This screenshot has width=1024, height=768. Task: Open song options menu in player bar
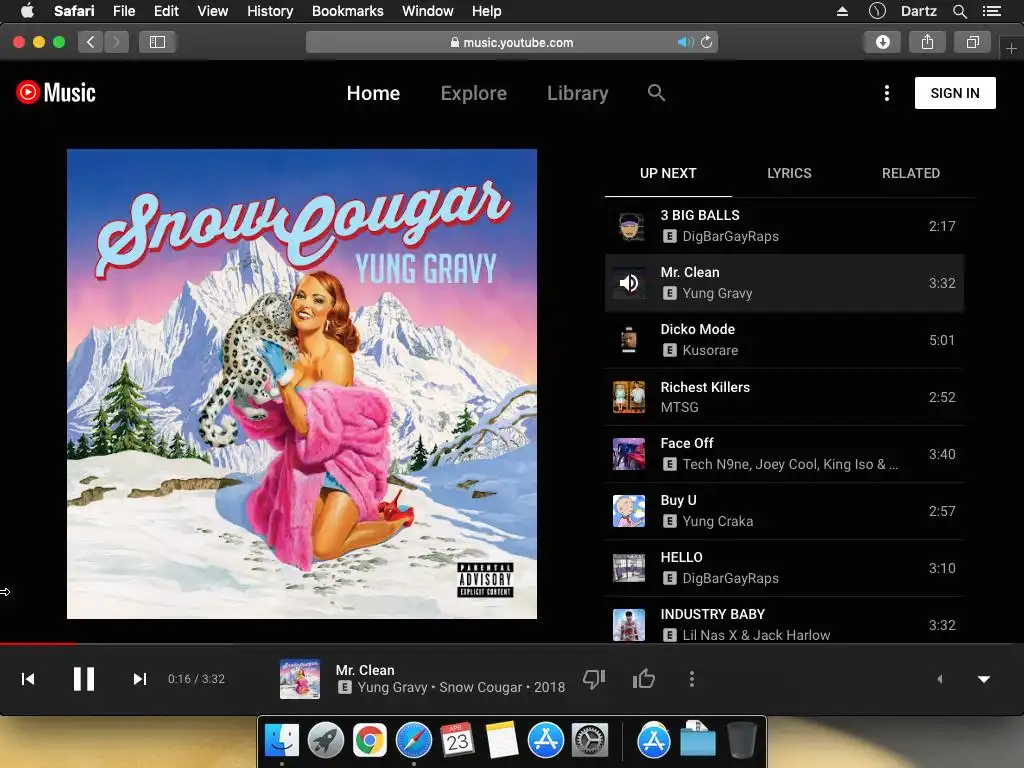[x=692, y=679]
